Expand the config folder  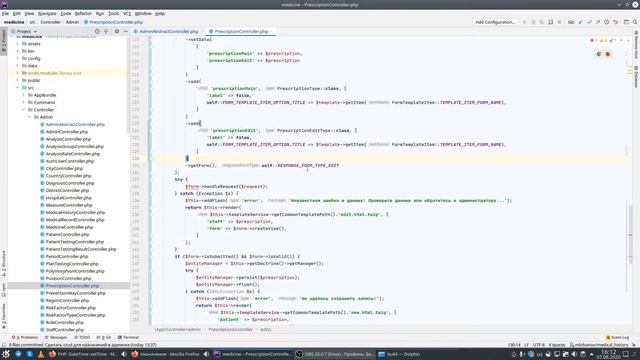[18, 58]
